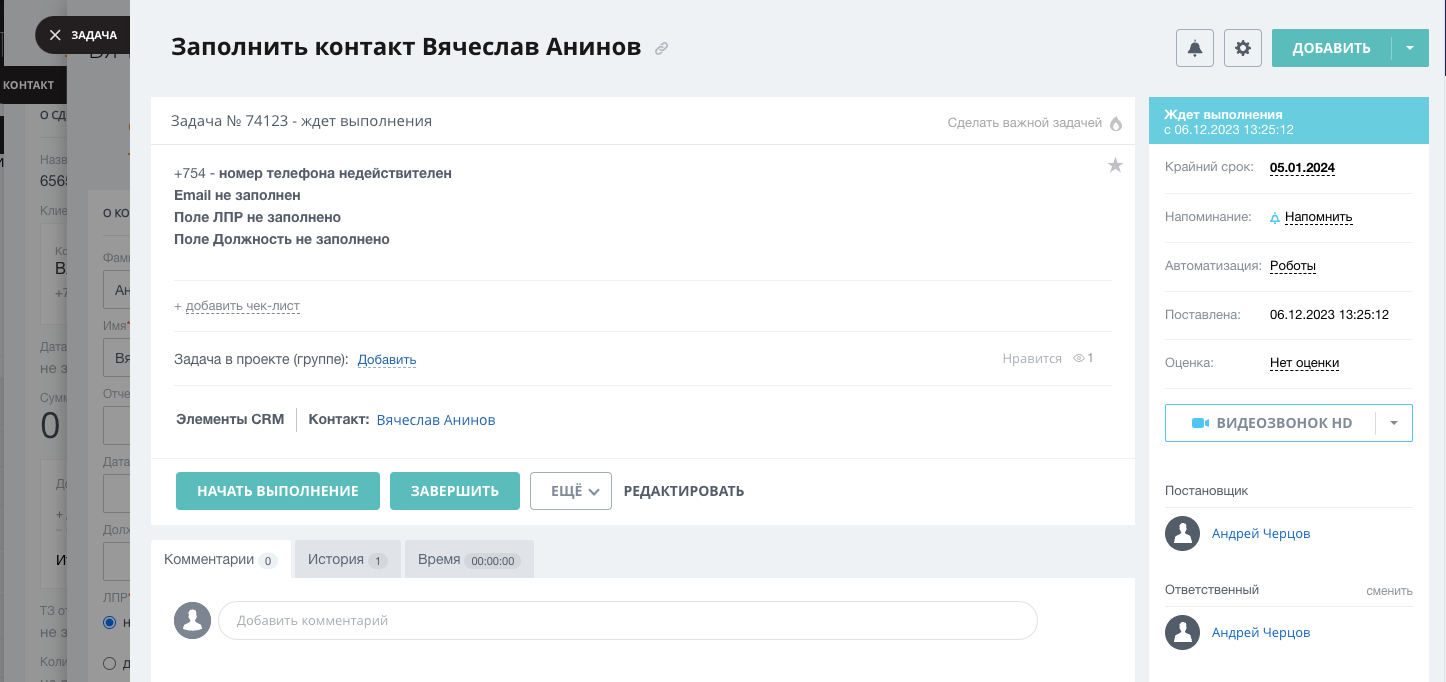Open contact link Вячеслав Анинов
The image size is (1446, 682).
[435, 420]
